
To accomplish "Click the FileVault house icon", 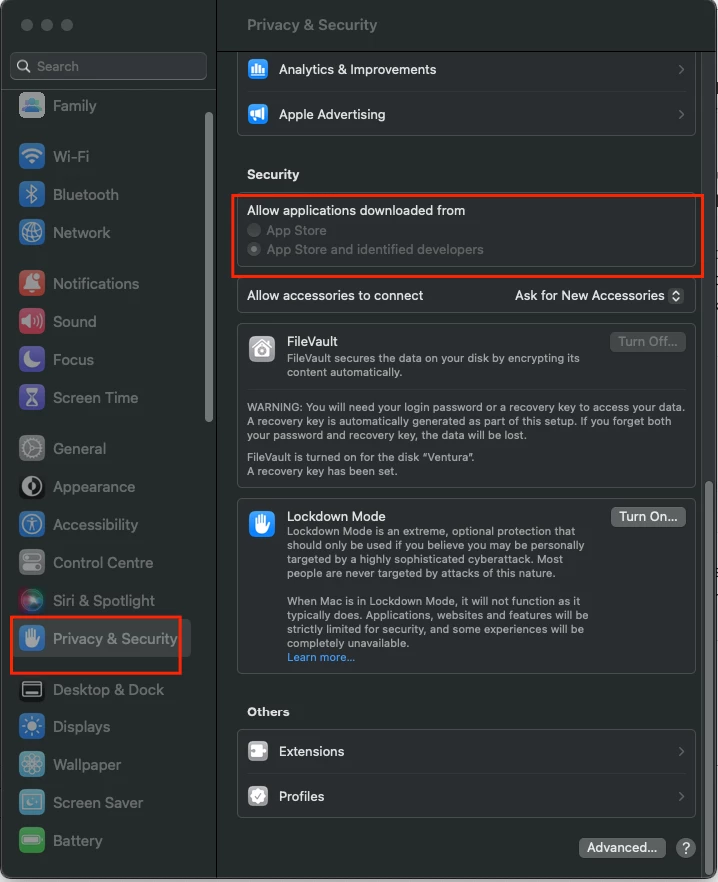I will pos(262,349).
